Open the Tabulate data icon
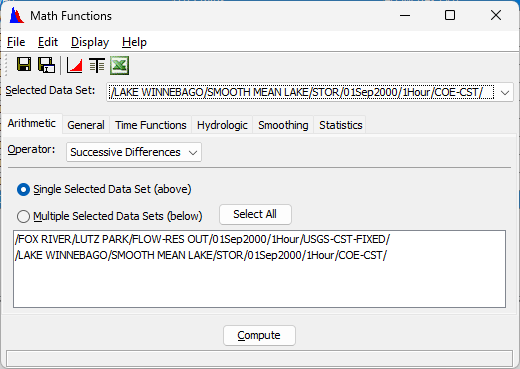This screenshot has width=520, height=369. coord(97,65)
